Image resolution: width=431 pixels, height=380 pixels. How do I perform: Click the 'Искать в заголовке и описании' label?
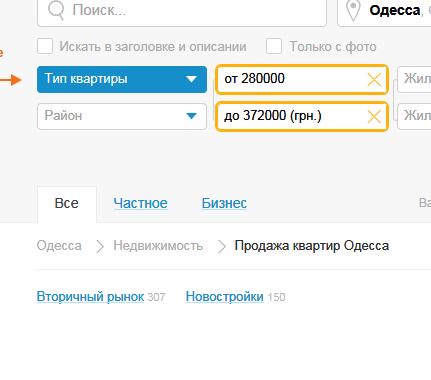point(153,46)
